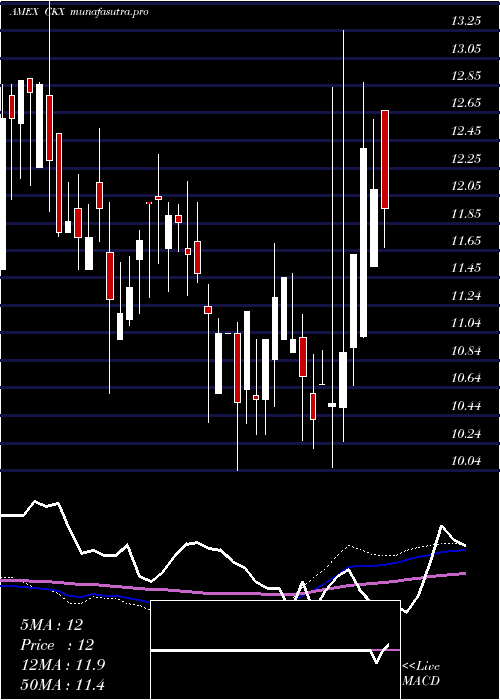This screenshot has width=500, height=700.
Task: Click the 11.65 price axis label
Action: coord(466,241)
